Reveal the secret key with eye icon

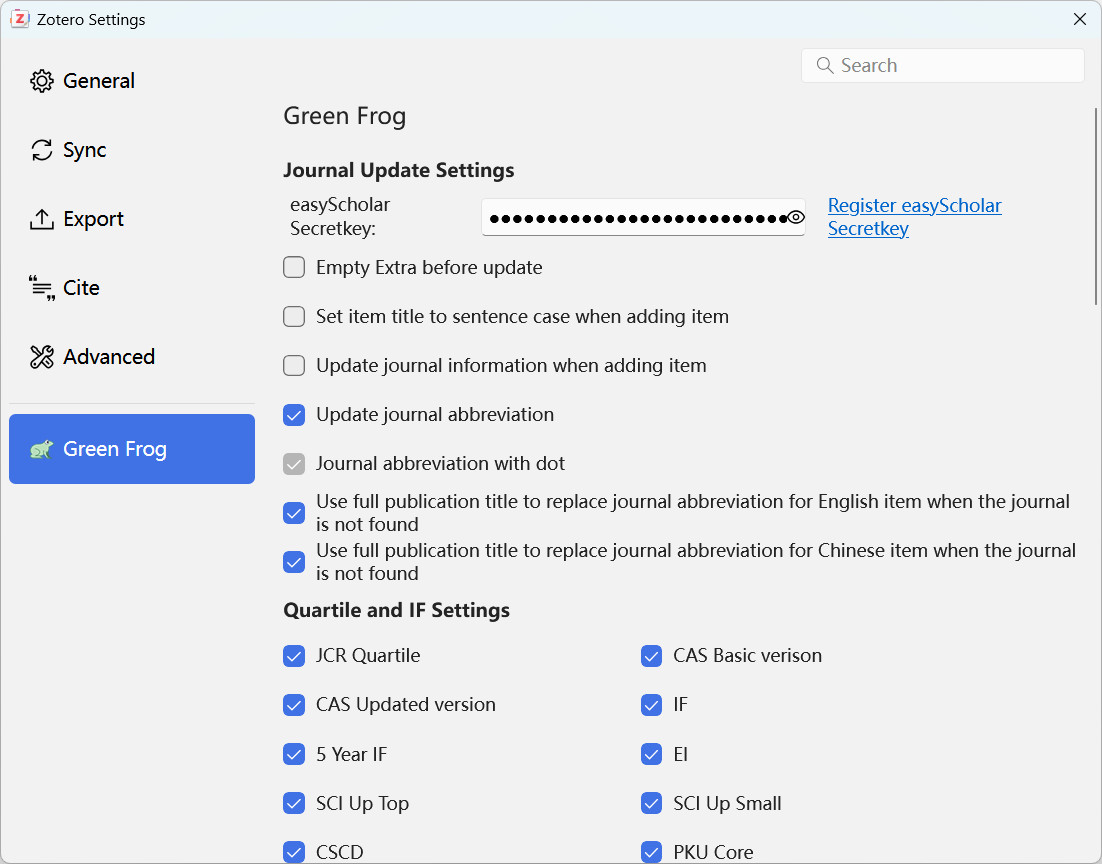pyautogui.click(x=795, y=217)
